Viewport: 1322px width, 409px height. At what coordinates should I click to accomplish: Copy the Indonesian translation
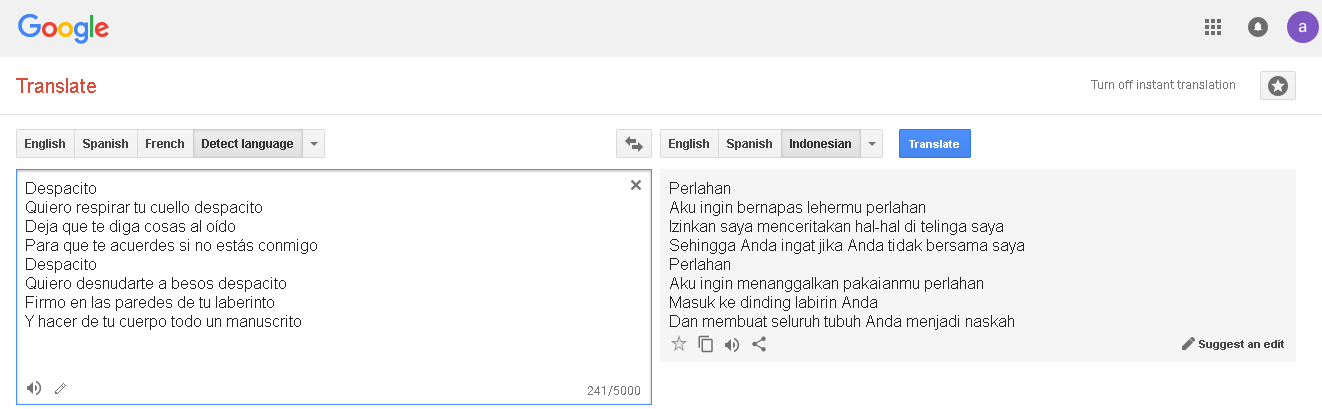tap(706, 344)
